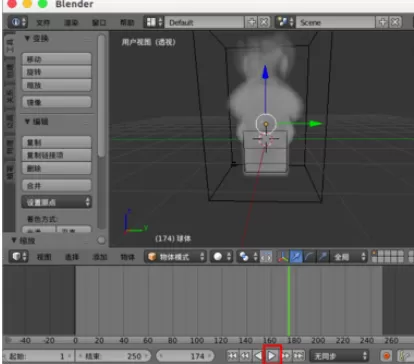Play the animation in reverse
The height and width of the screenshot is (364, 414).
[x=258, y=356]
